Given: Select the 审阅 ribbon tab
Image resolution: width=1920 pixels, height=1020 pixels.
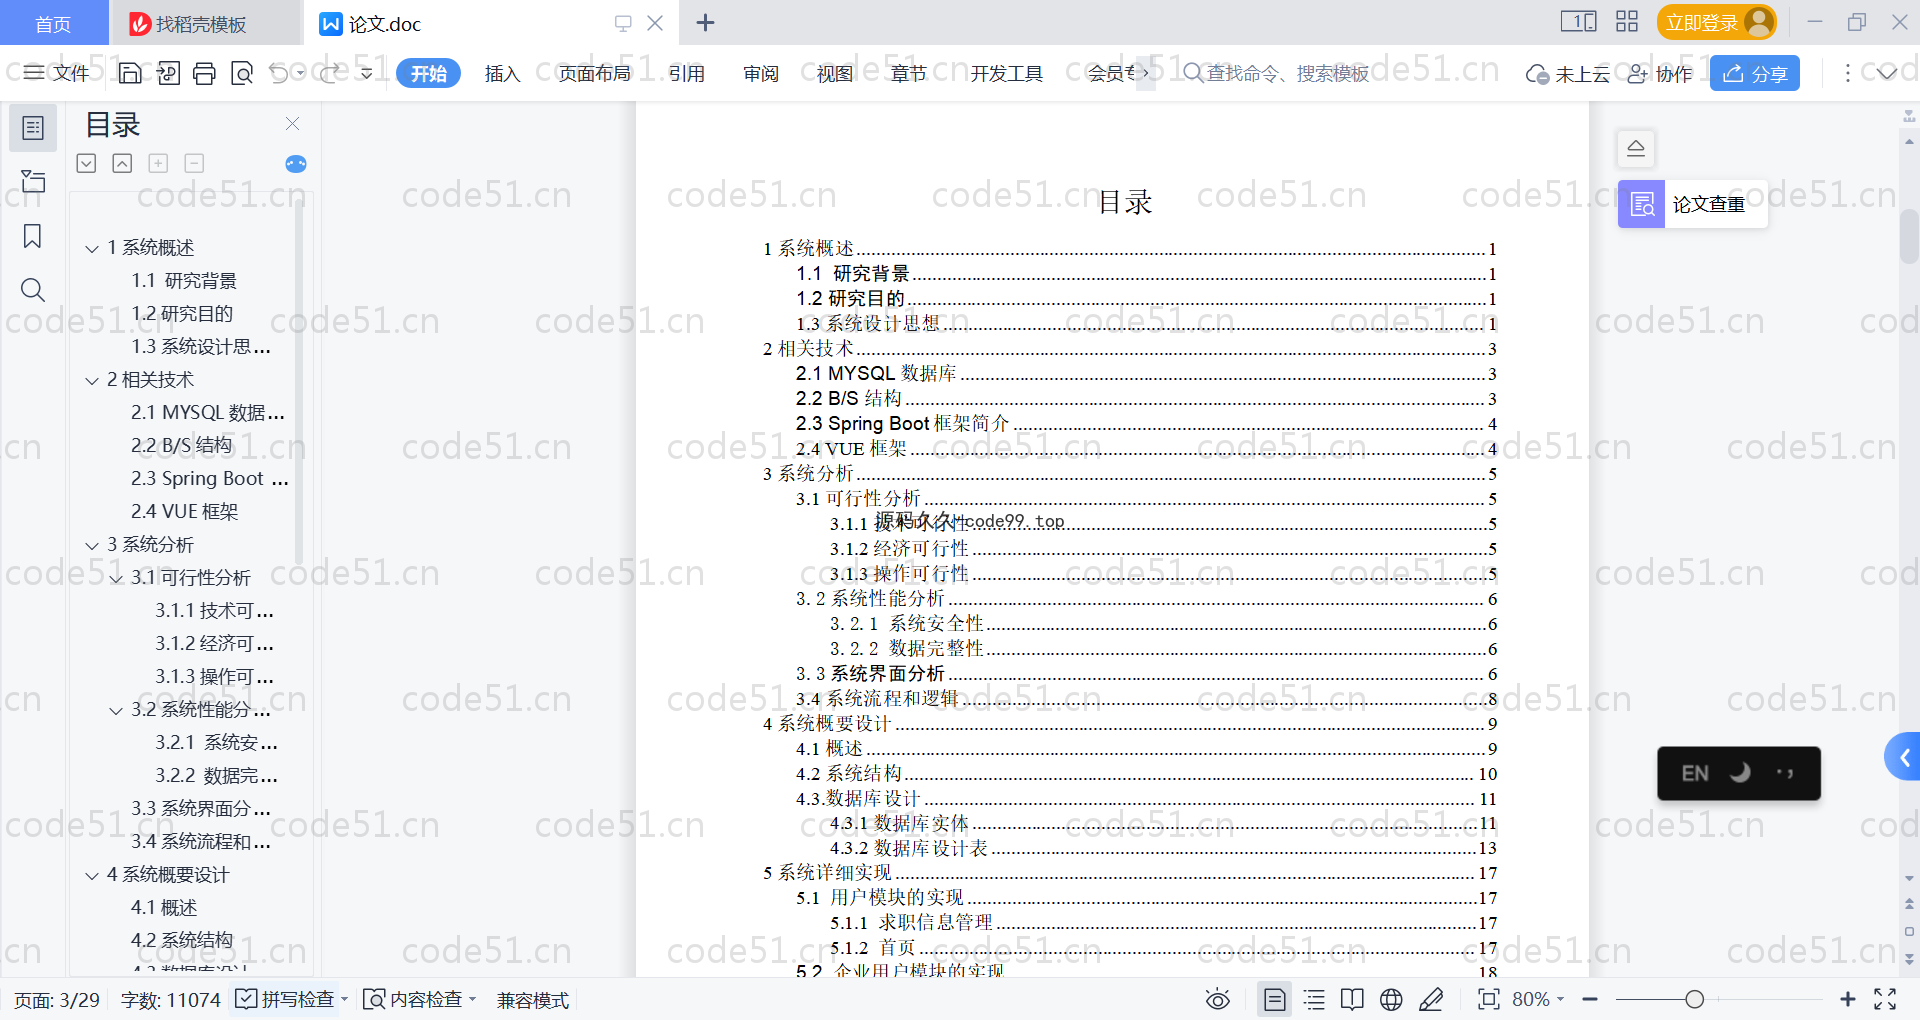Looking at the screenshot, I should 761,73.
